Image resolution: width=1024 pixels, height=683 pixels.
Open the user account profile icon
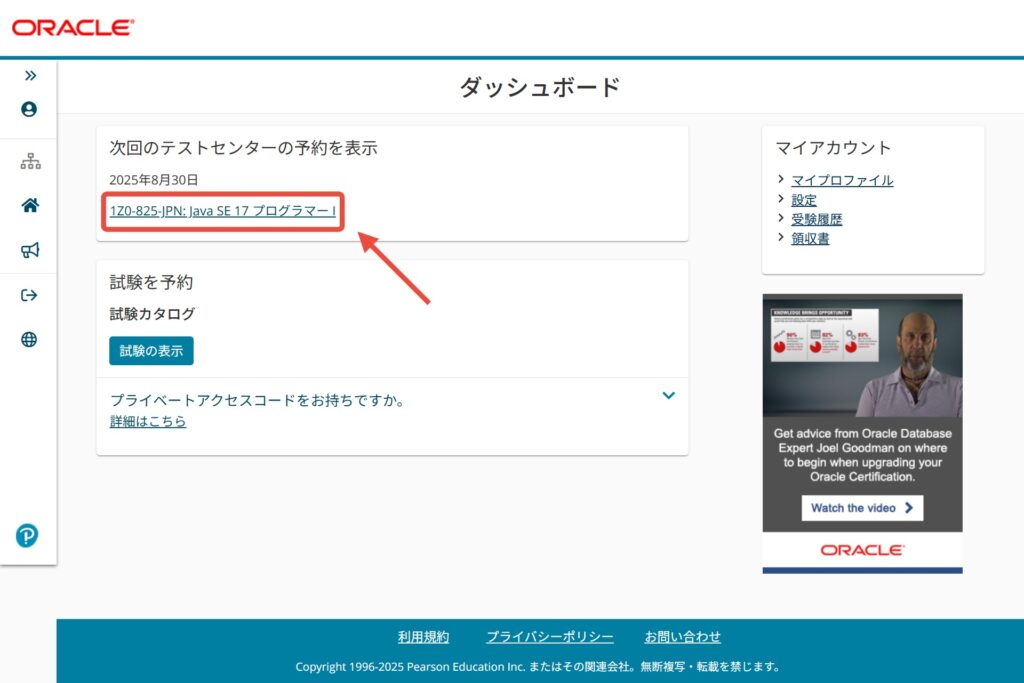(x=29, y=109)
